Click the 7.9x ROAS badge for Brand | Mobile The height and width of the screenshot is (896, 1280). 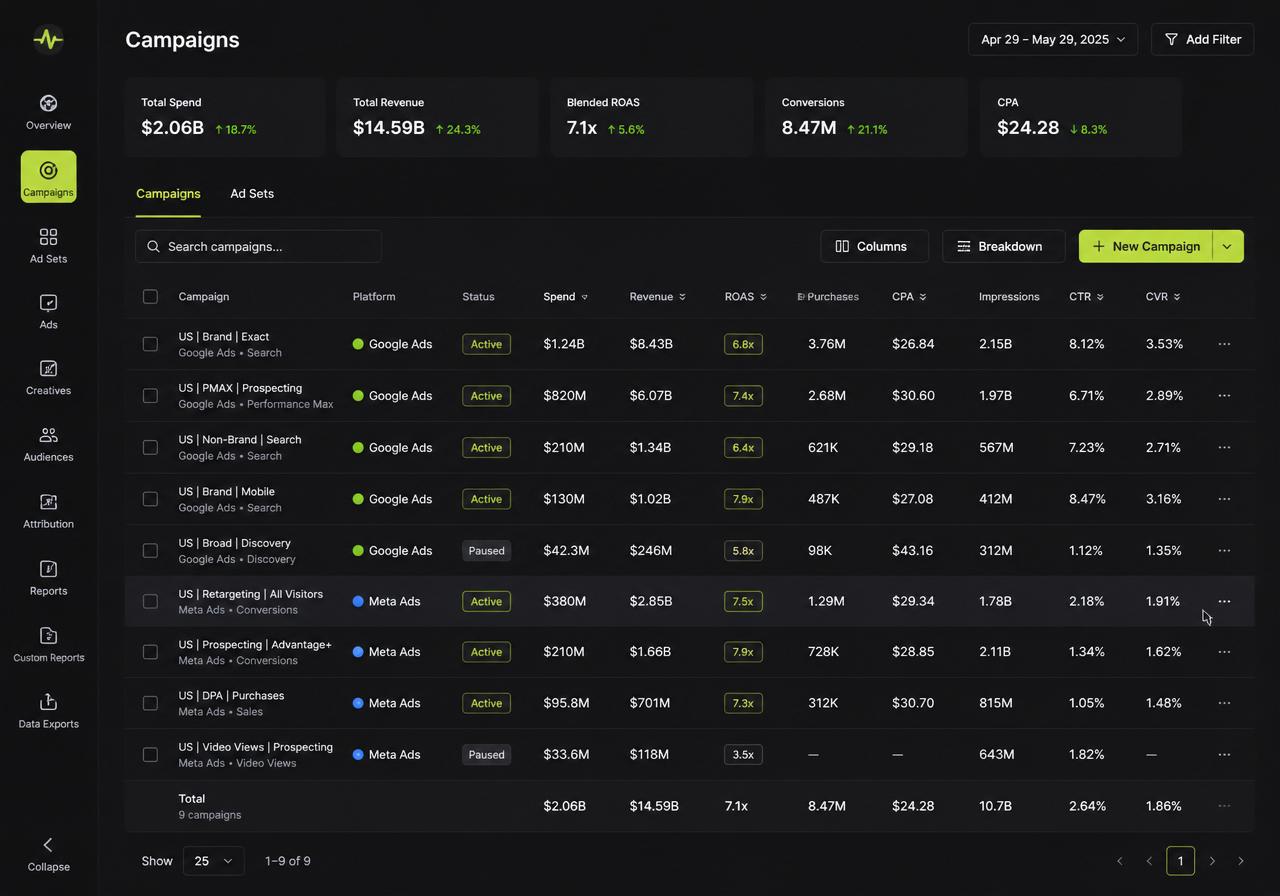pyautogui.click(x=743, y=499)
